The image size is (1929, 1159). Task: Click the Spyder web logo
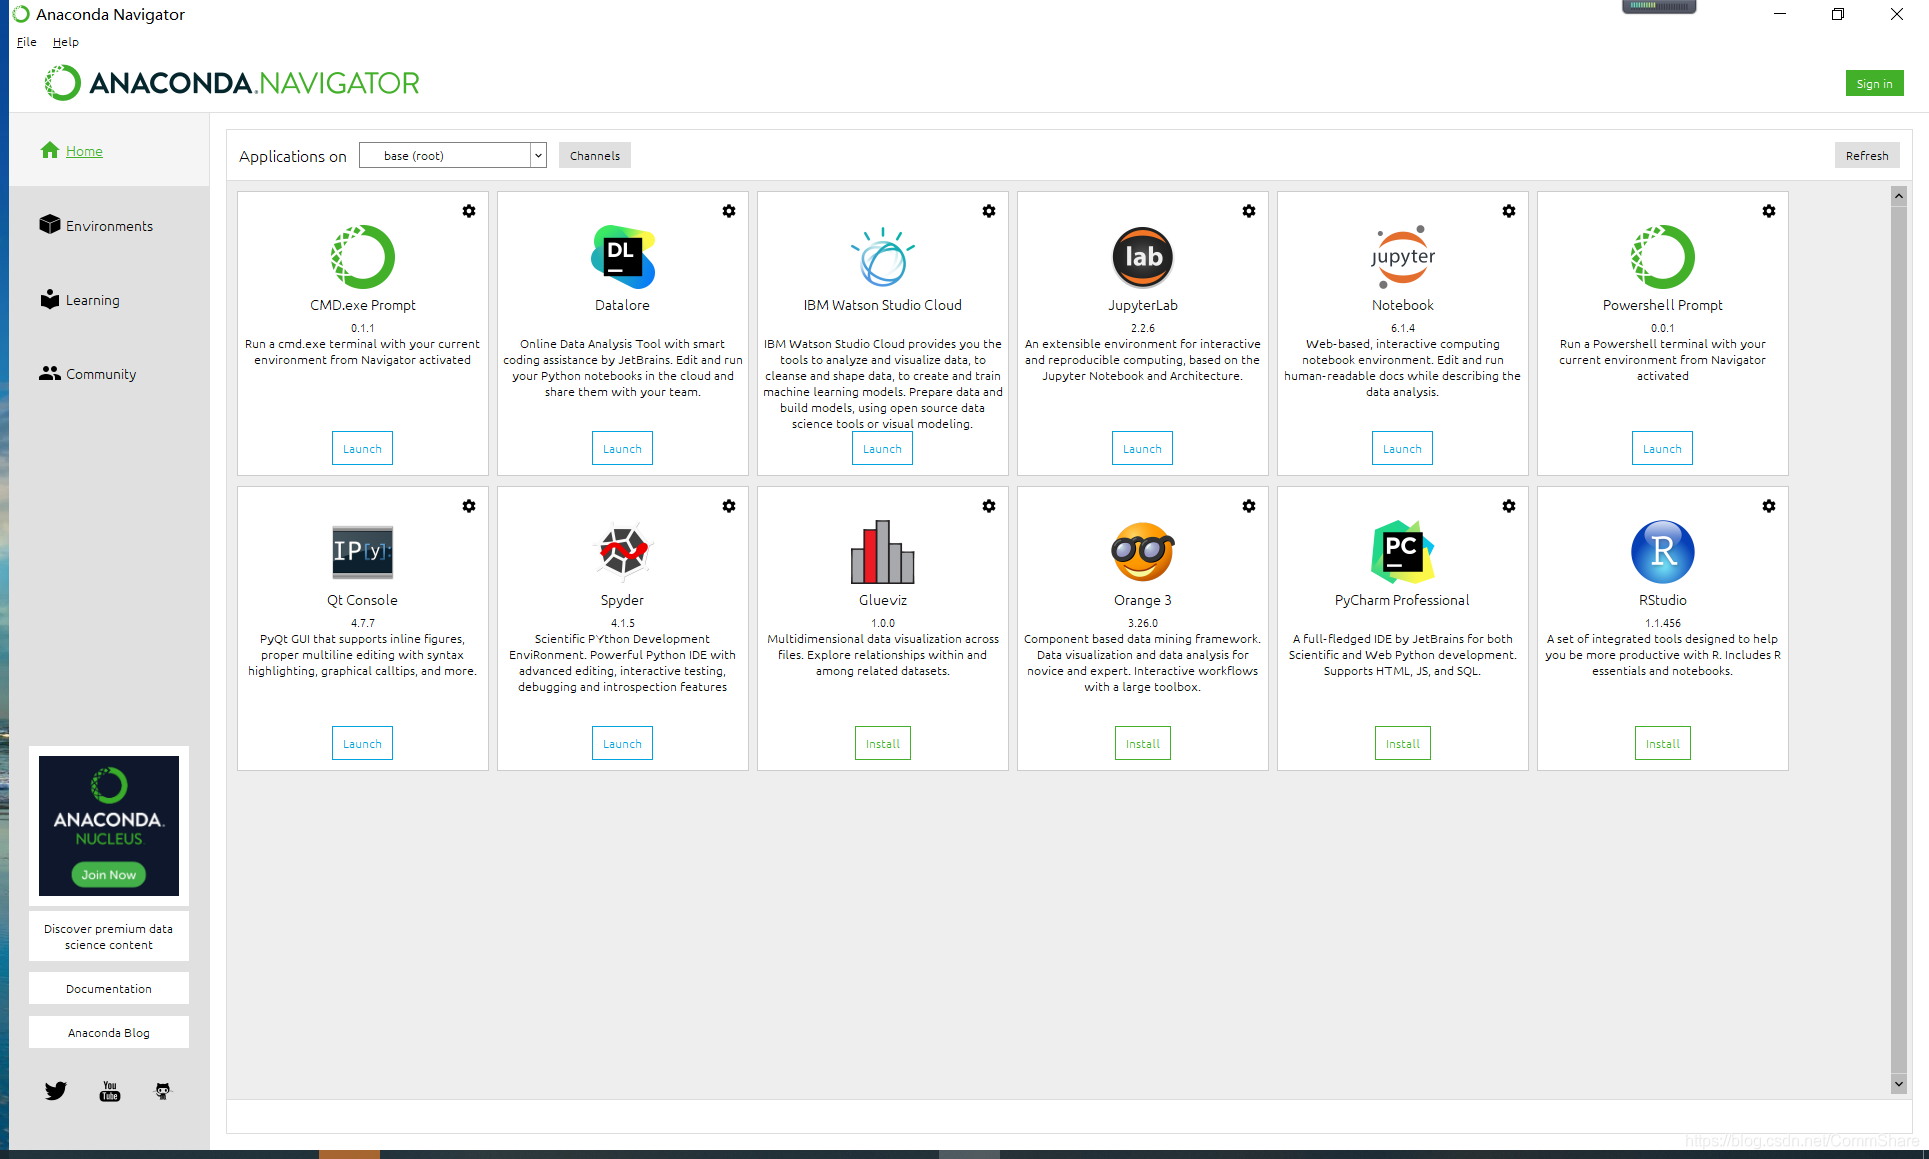point(622,552)
